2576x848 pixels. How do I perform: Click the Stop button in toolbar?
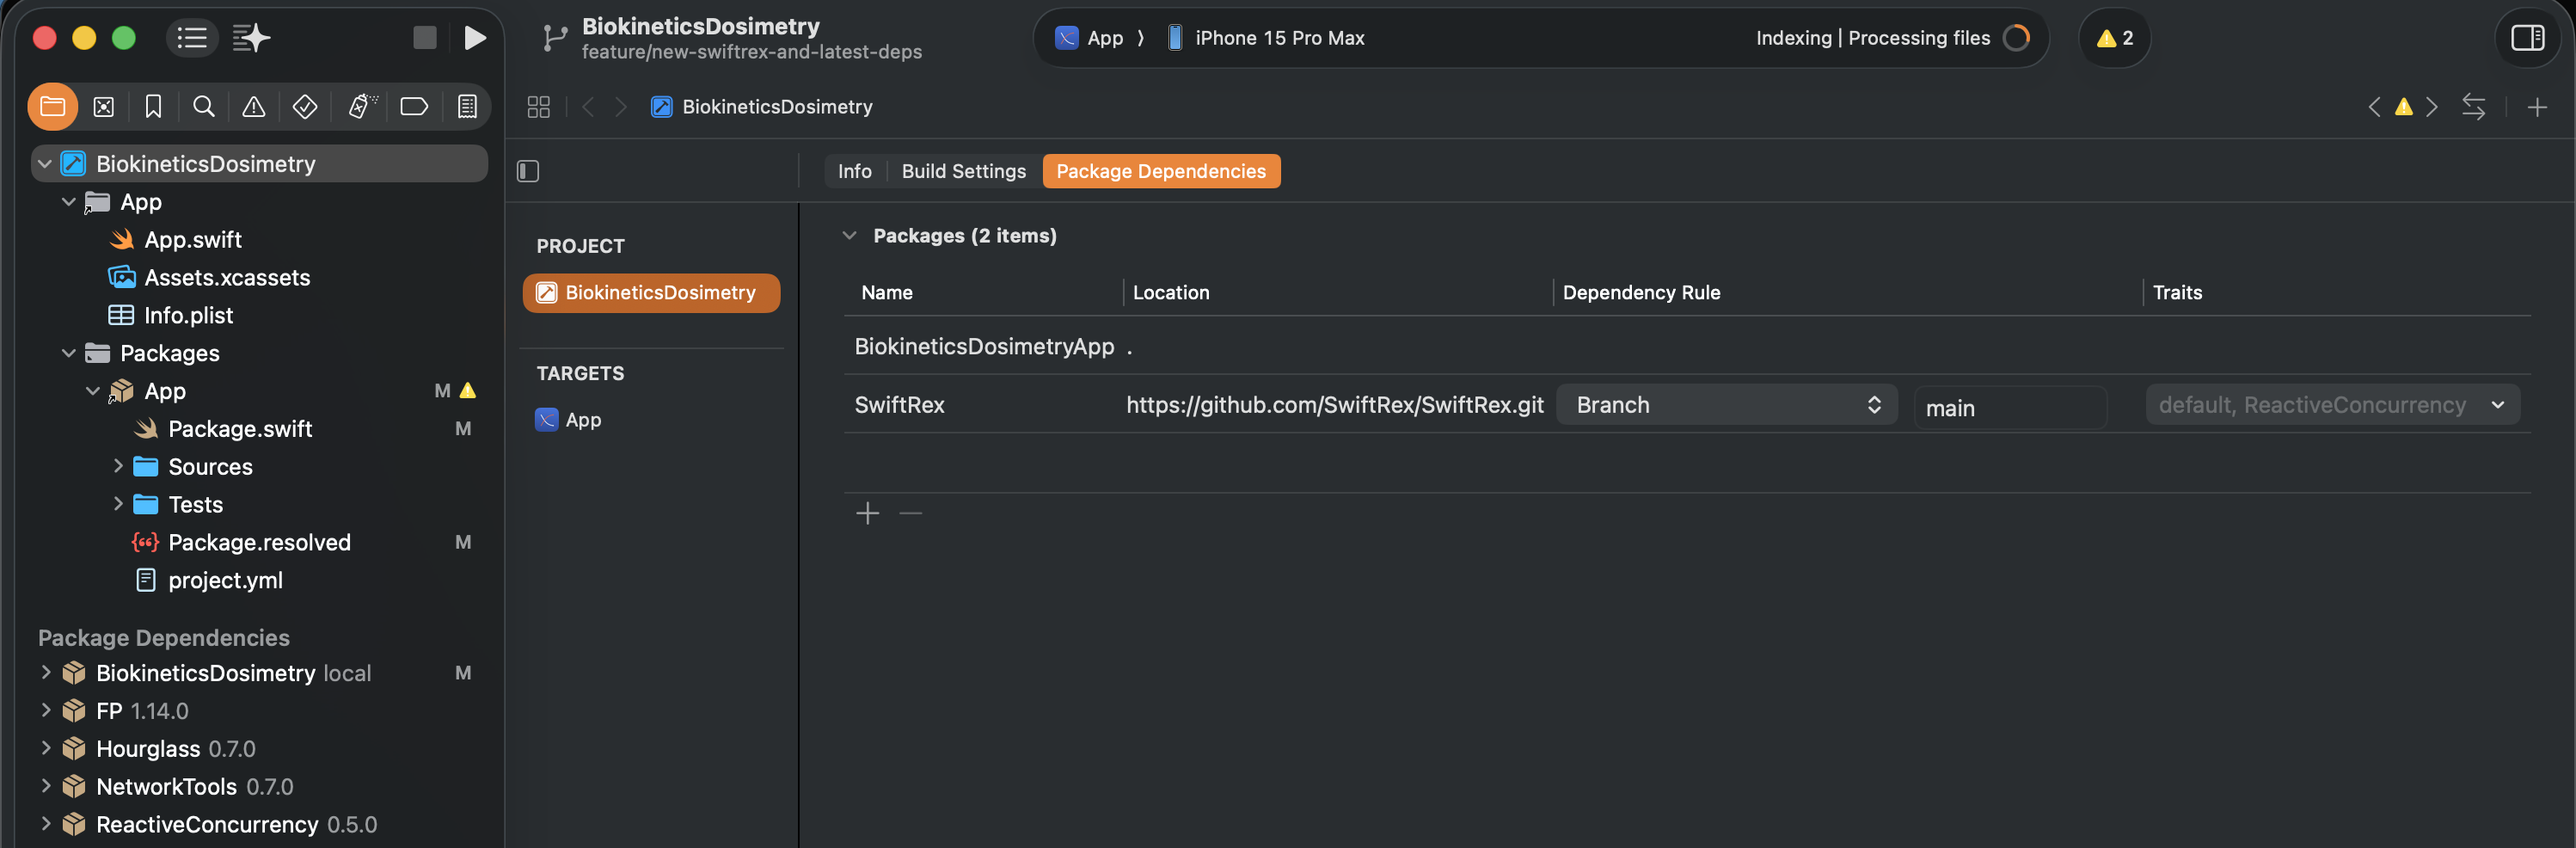pos(425,38)
